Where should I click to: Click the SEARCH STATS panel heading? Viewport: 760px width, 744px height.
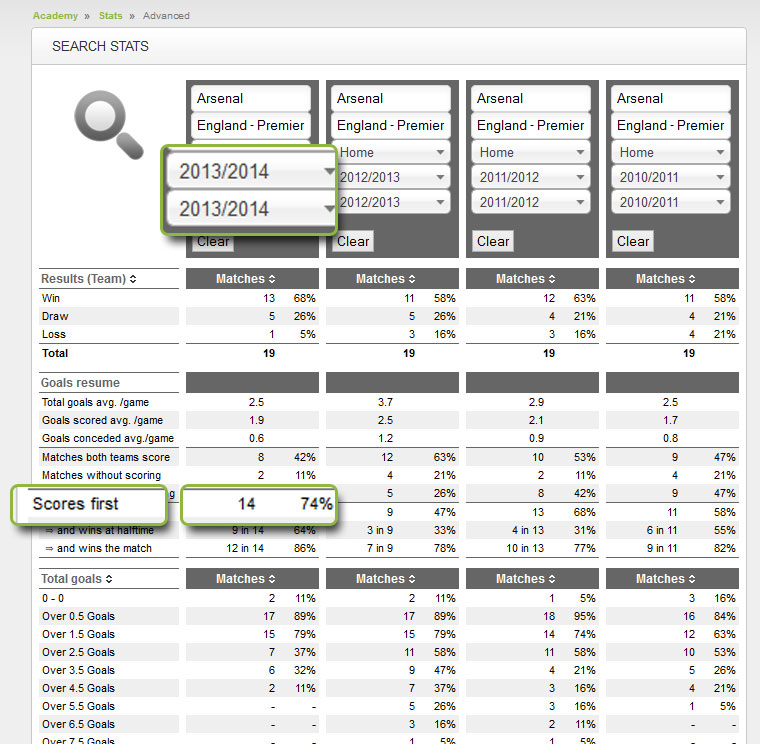[100, 46]
